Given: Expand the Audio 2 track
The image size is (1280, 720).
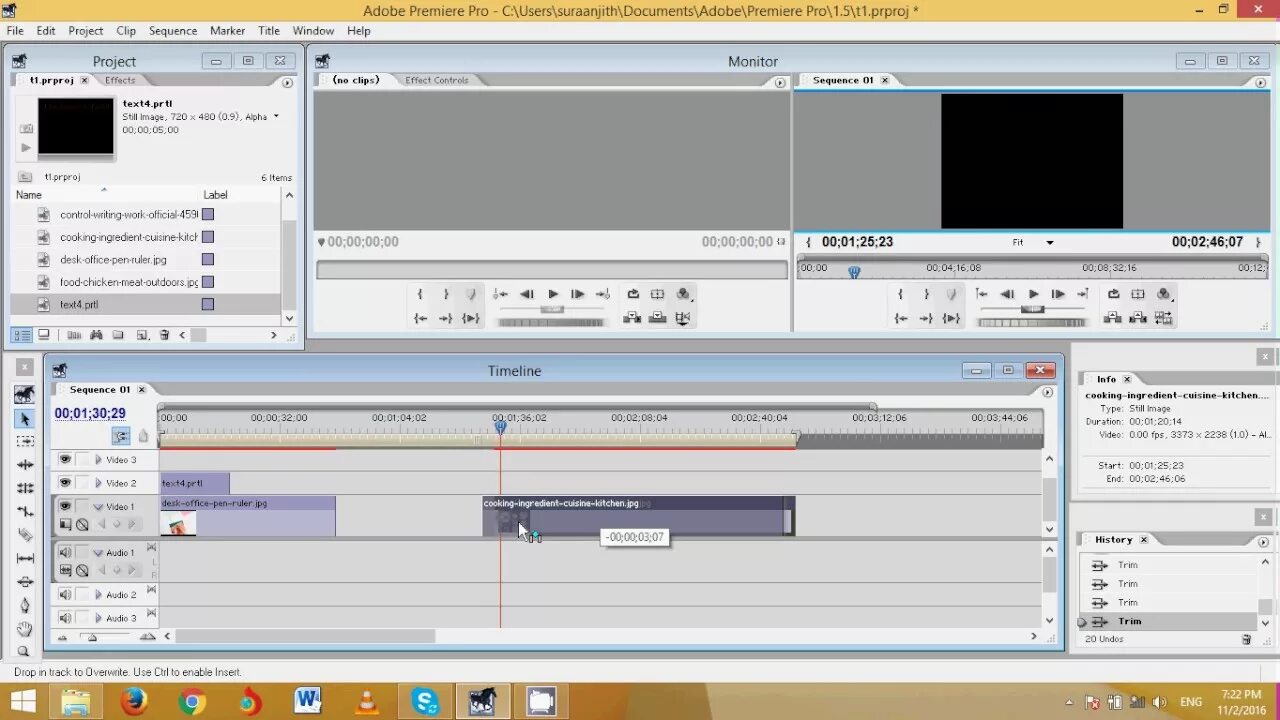Looking at the screenshot, I should pos(98,595).
